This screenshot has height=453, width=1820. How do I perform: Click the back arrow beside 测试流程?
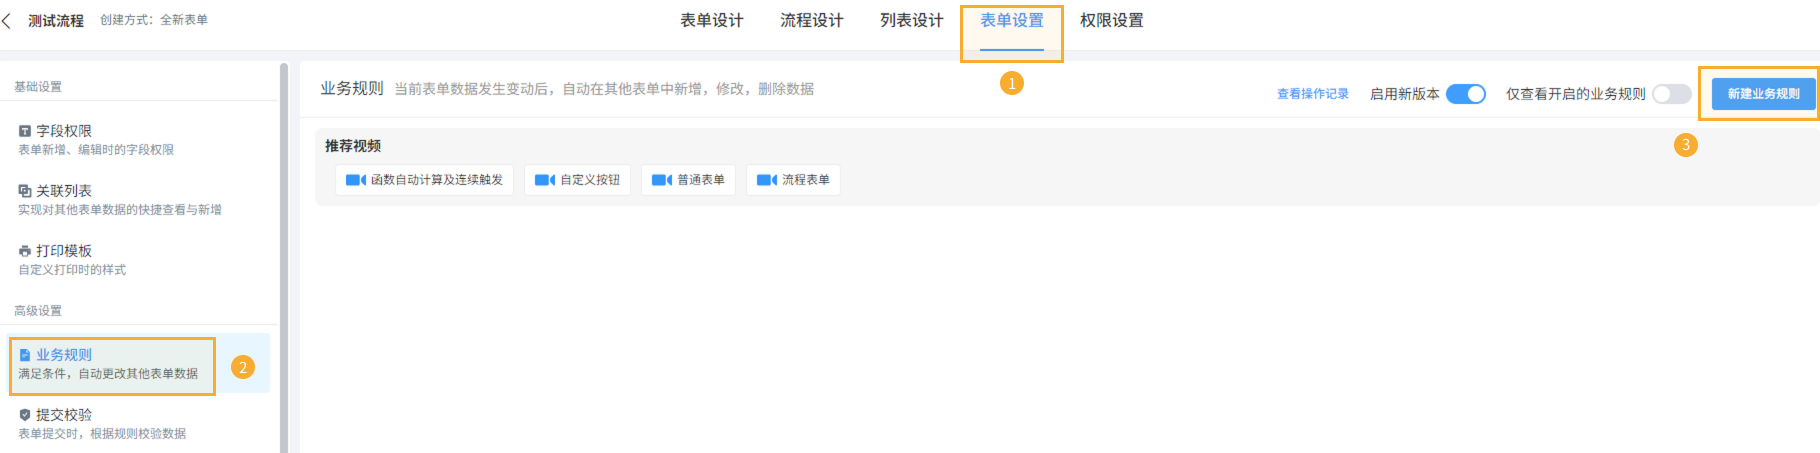pos(7,21)
